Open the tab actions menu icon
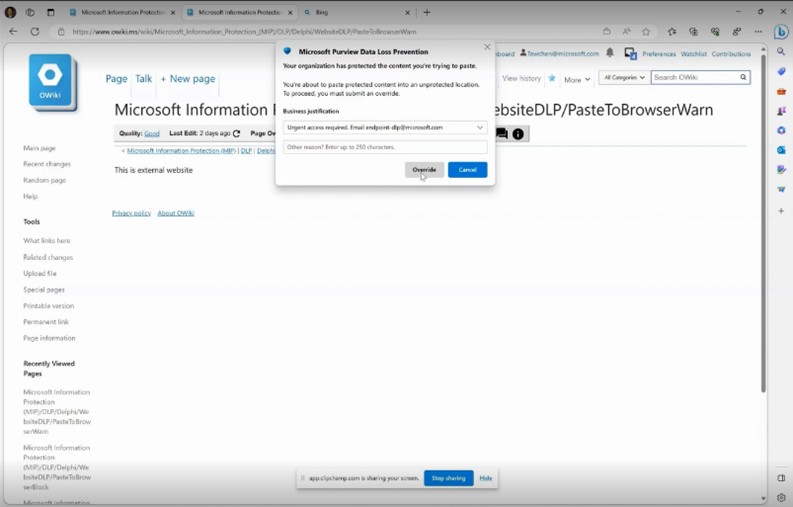793x507 pixels. (51, 12)
